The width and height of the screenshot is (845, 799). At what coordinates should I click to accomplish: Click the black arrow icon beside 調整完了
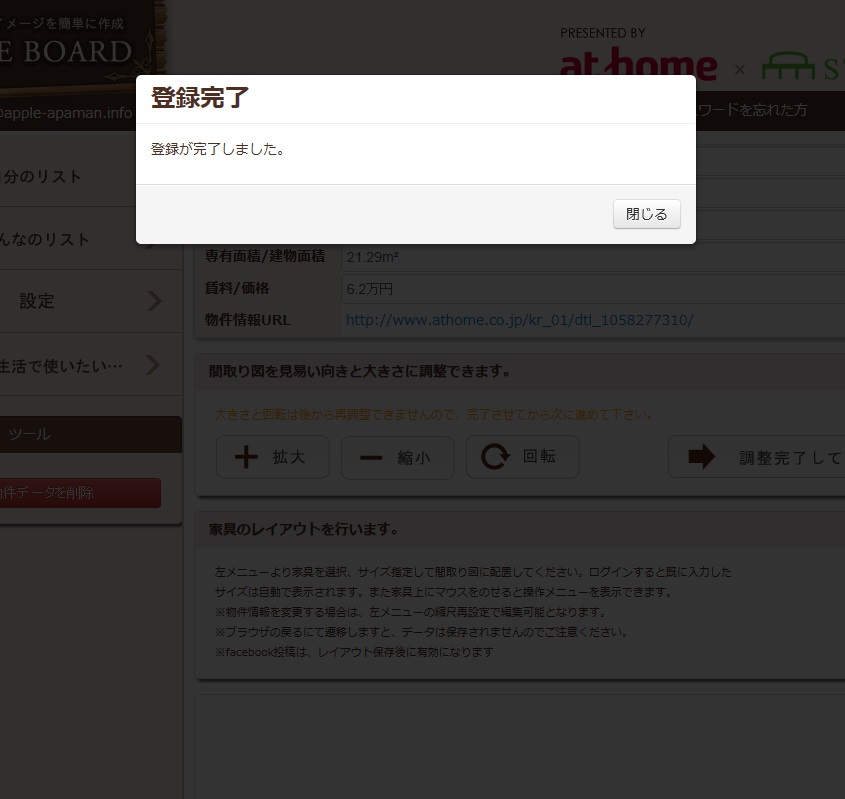702,457
